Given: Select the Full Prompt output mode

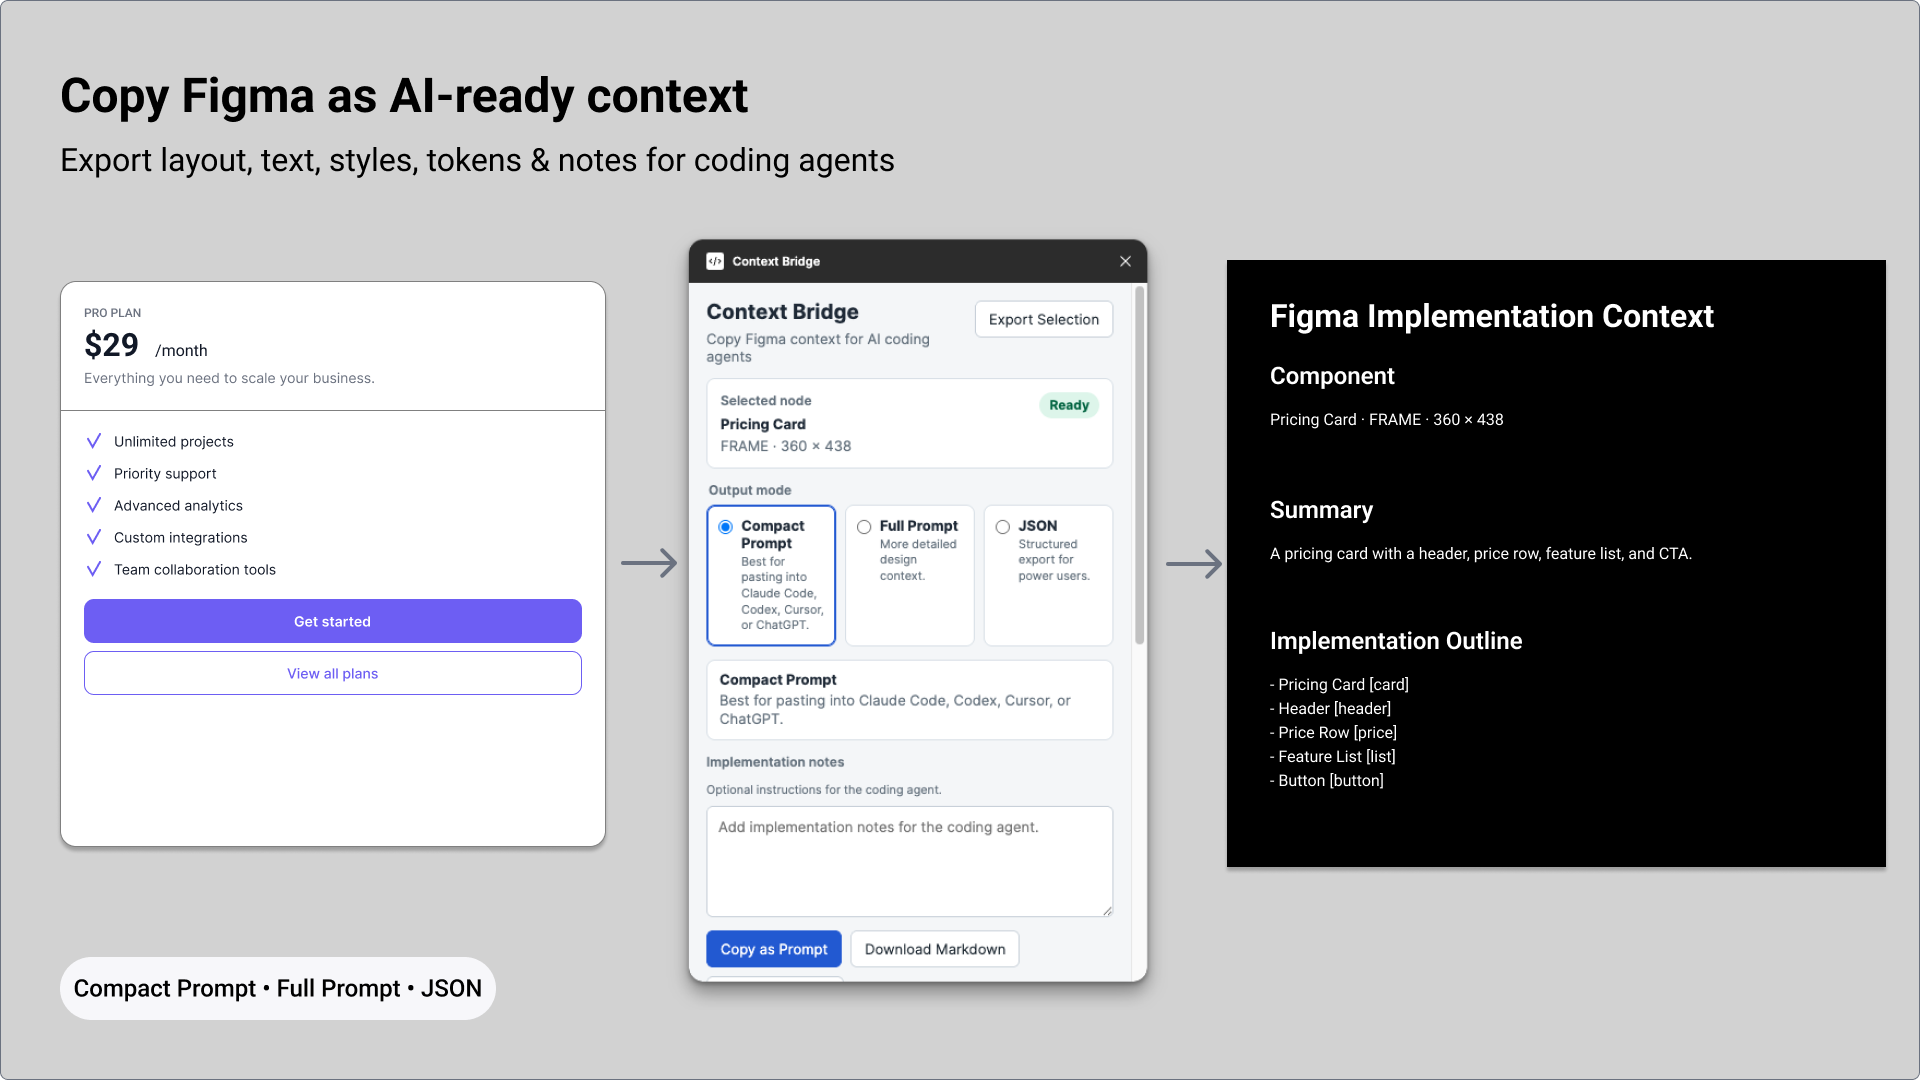Looking at the screenshot, I should coord(910,575).
